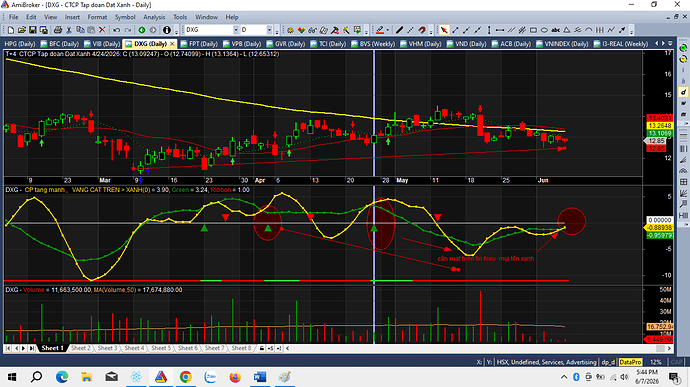Select the Horizontal line drawing tool

point(500,30)
